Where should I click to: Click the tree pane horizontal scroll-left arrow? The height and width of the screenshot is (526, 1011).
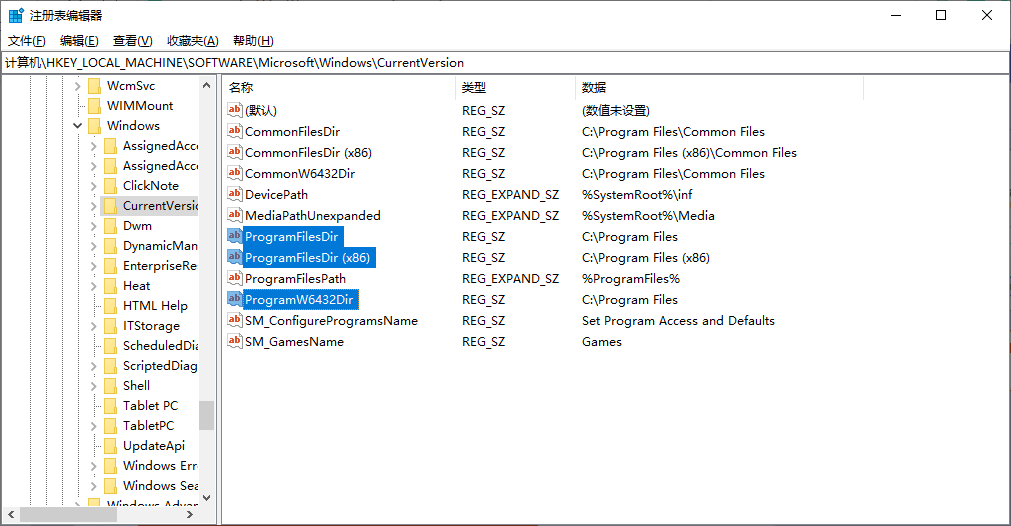(x=10, y=514)
